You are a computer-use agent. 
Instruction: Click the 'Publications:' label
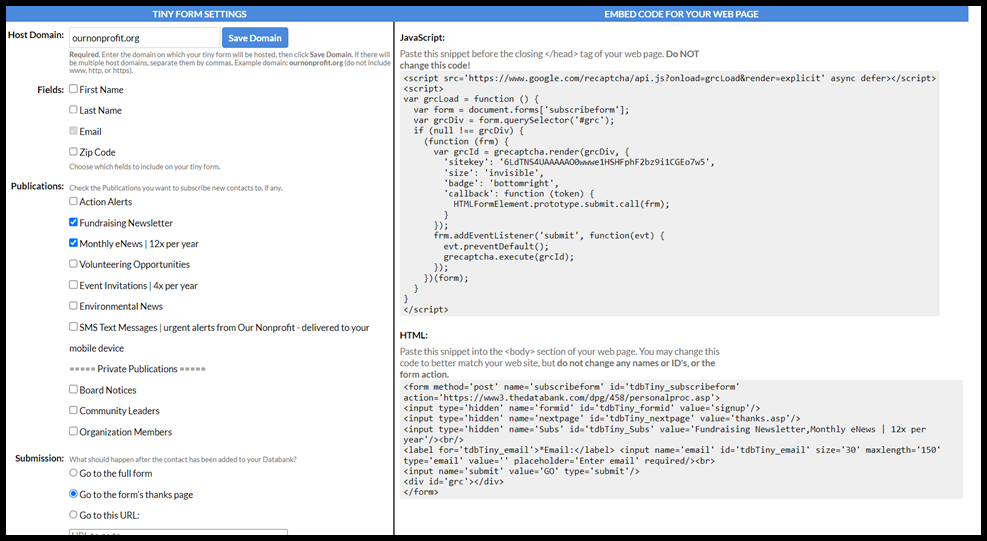pos(37,186)
